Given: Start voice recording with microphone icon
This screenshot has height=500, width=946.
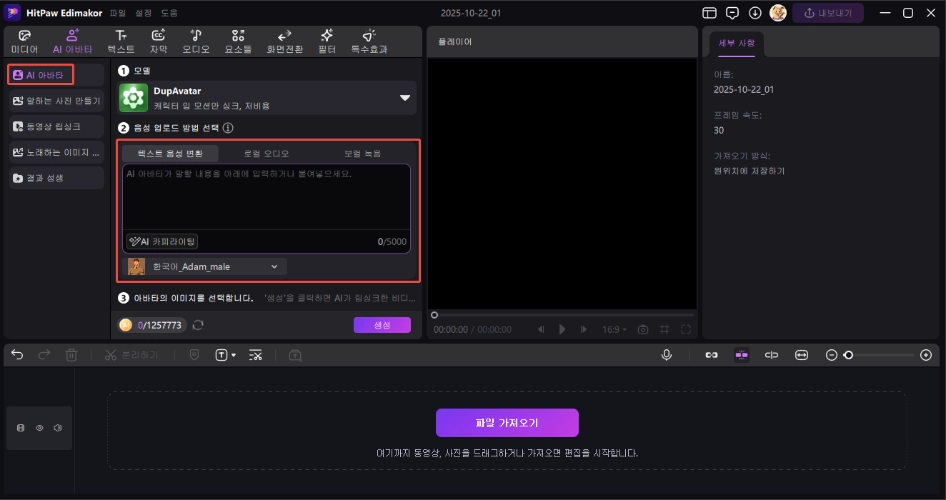Looking at the screenshot, I should [x=667, y=355].
